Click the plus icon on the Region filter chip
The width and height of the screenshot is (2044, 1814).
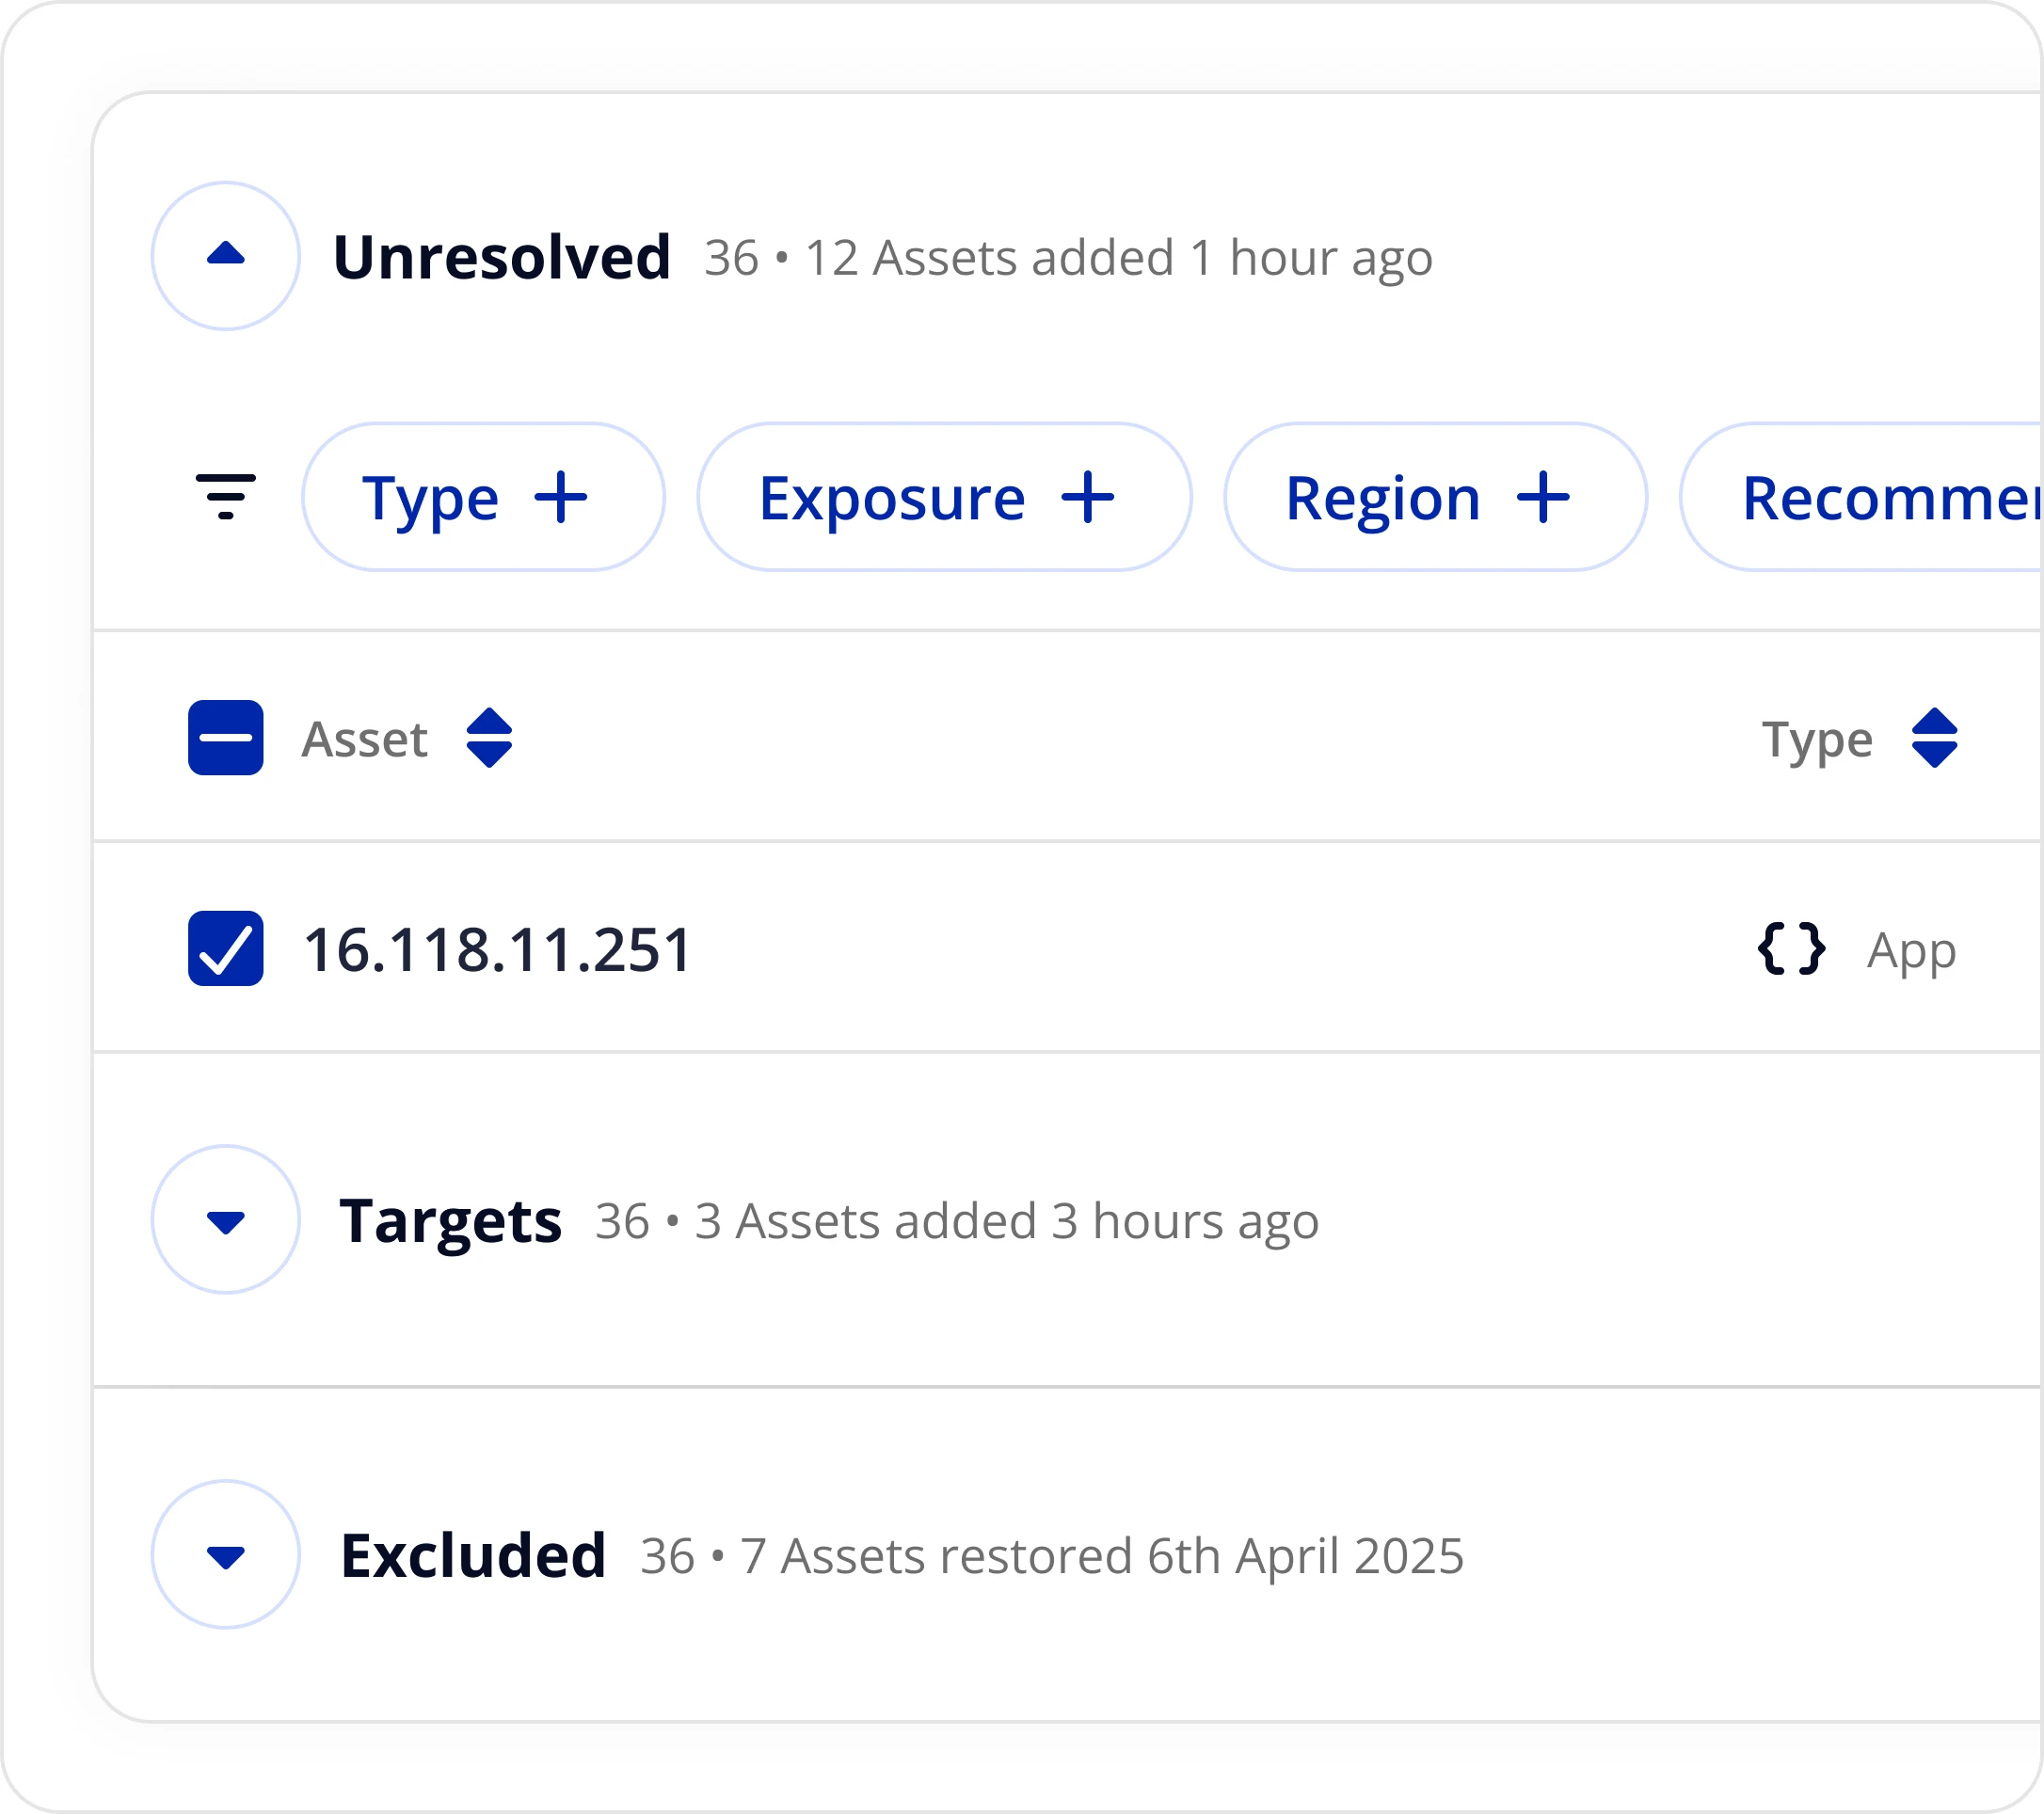pyautogui.click(x=1546, y=497)
